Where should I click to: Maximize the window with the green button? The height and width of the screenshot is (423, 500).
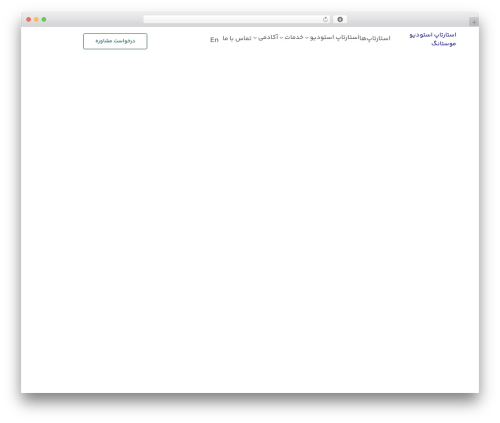pos(44,20)
